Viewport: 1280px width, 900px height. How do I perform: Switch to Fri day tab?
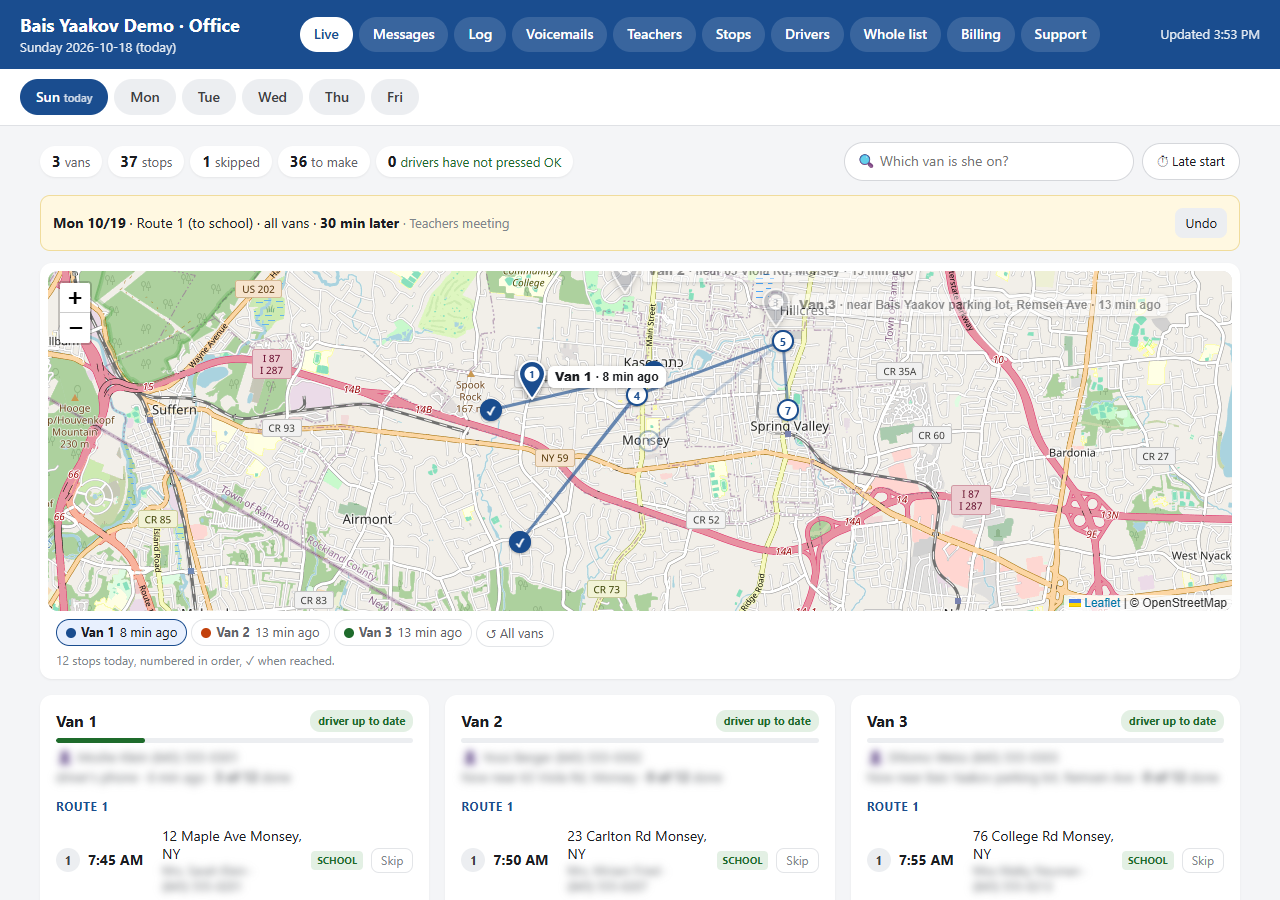pos(395,97)
